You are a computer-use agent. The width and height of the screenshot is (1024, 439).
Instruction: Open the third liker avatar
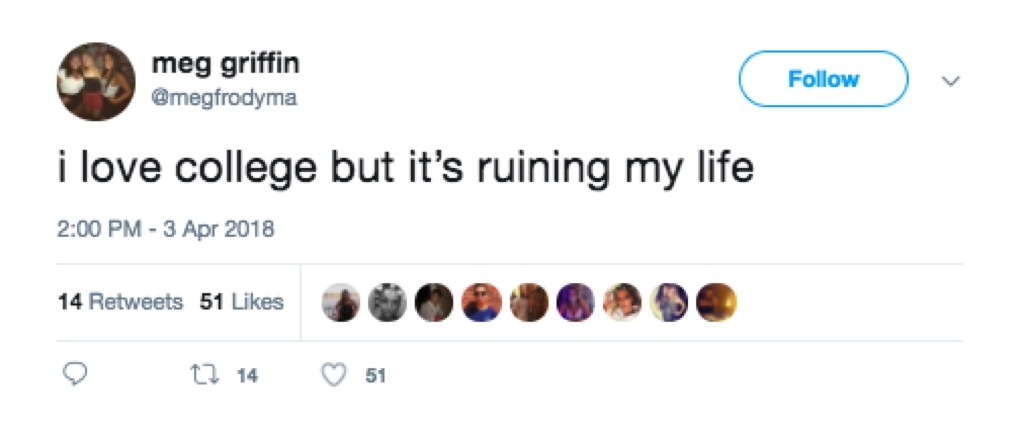(x=434, y=302)
